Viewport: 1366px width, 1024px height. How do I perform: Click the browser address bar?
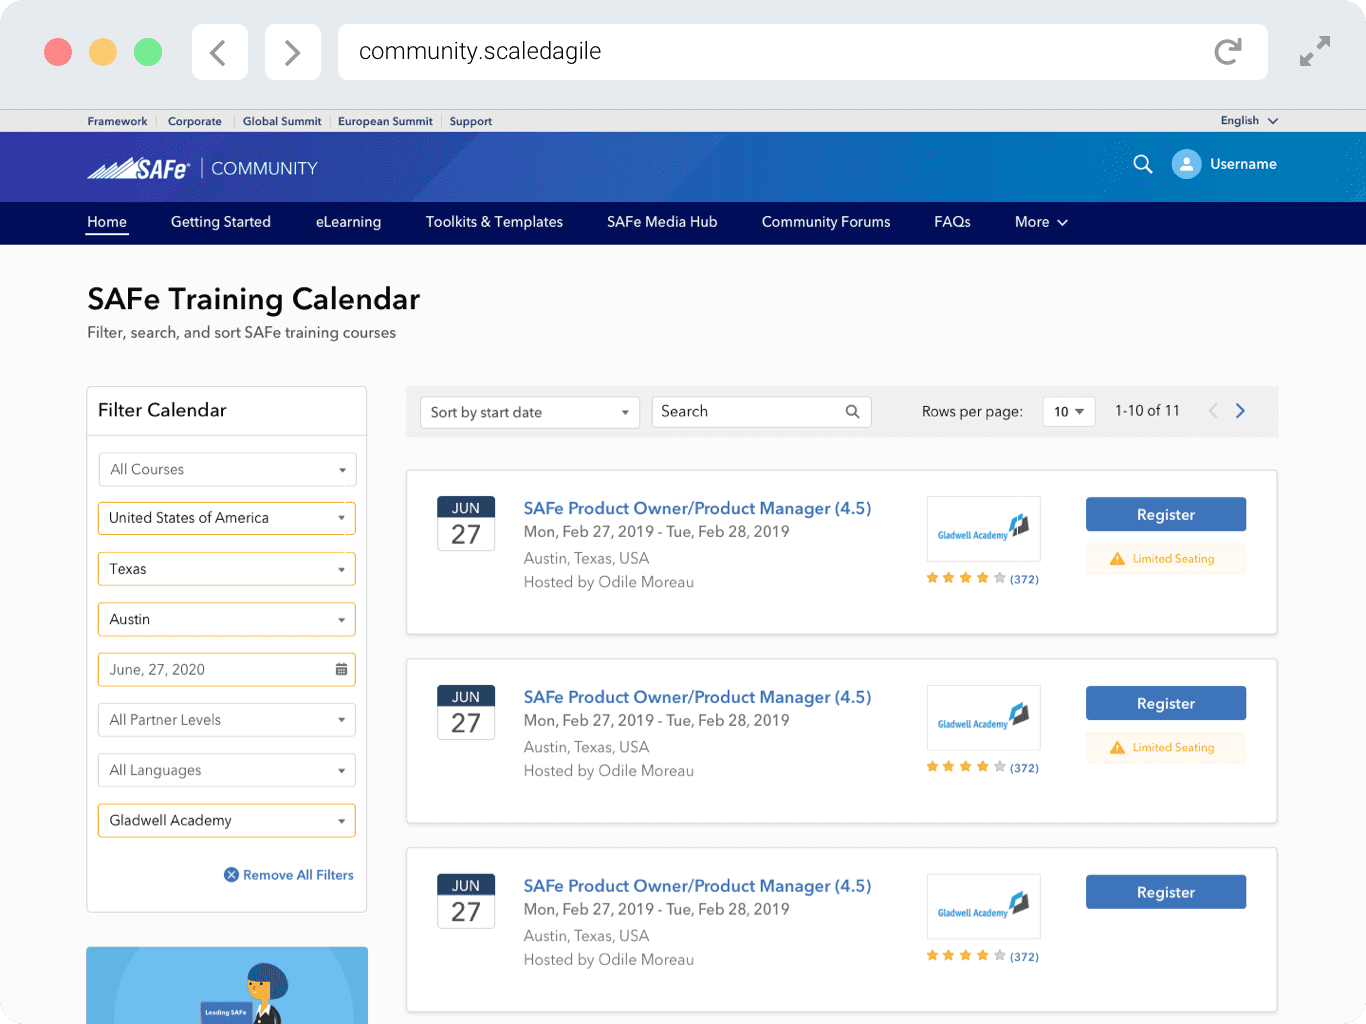pyautogui.click(x=803, y=52)
